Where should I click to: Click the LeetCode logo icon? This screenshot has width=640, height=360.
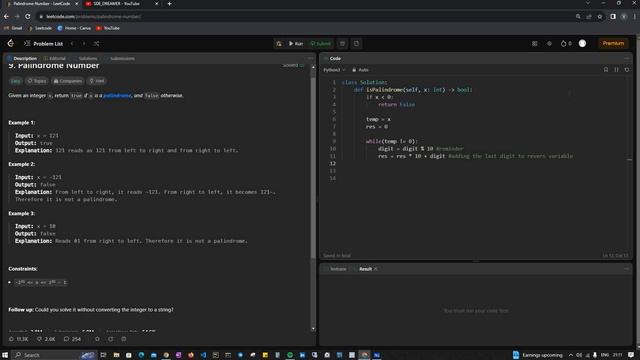click(x=11, y=43)
